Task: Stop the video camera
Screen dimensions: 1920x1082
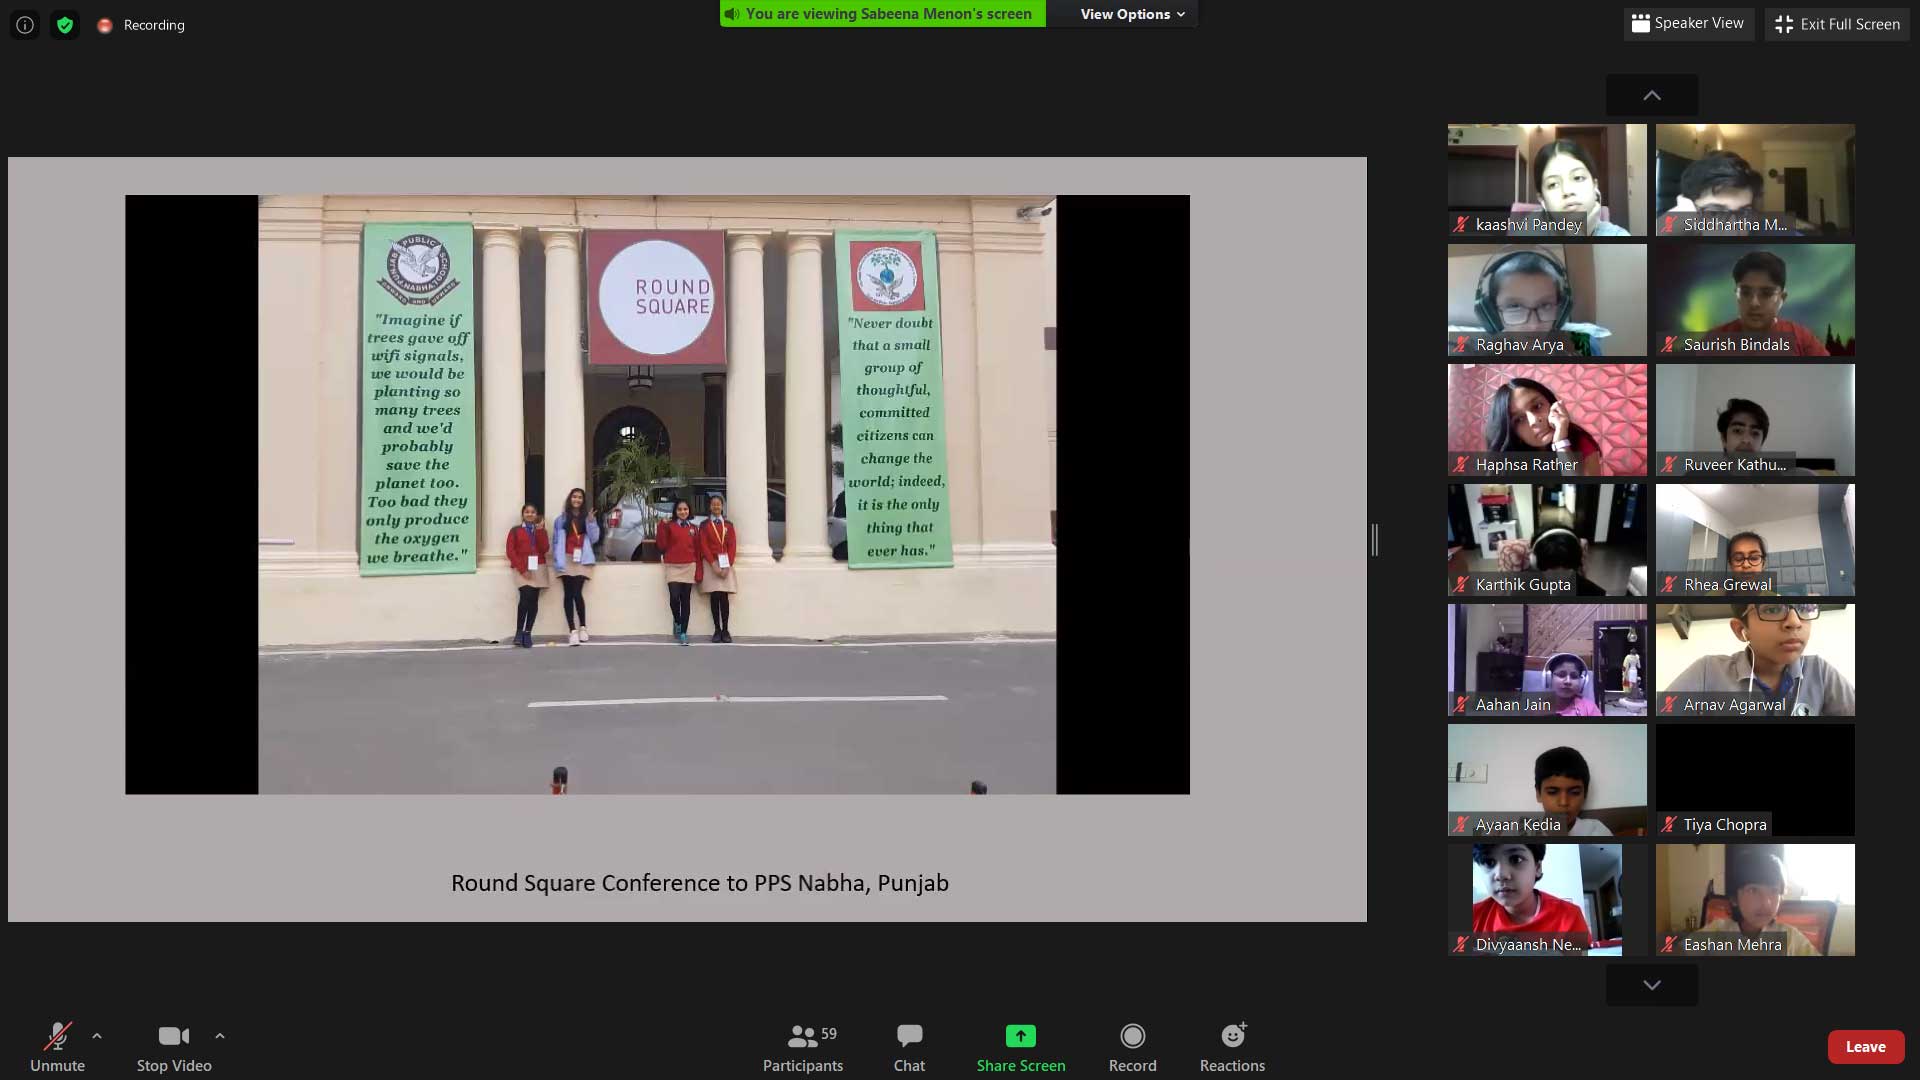Action: pyautogui.click(x=174, y=1047)
